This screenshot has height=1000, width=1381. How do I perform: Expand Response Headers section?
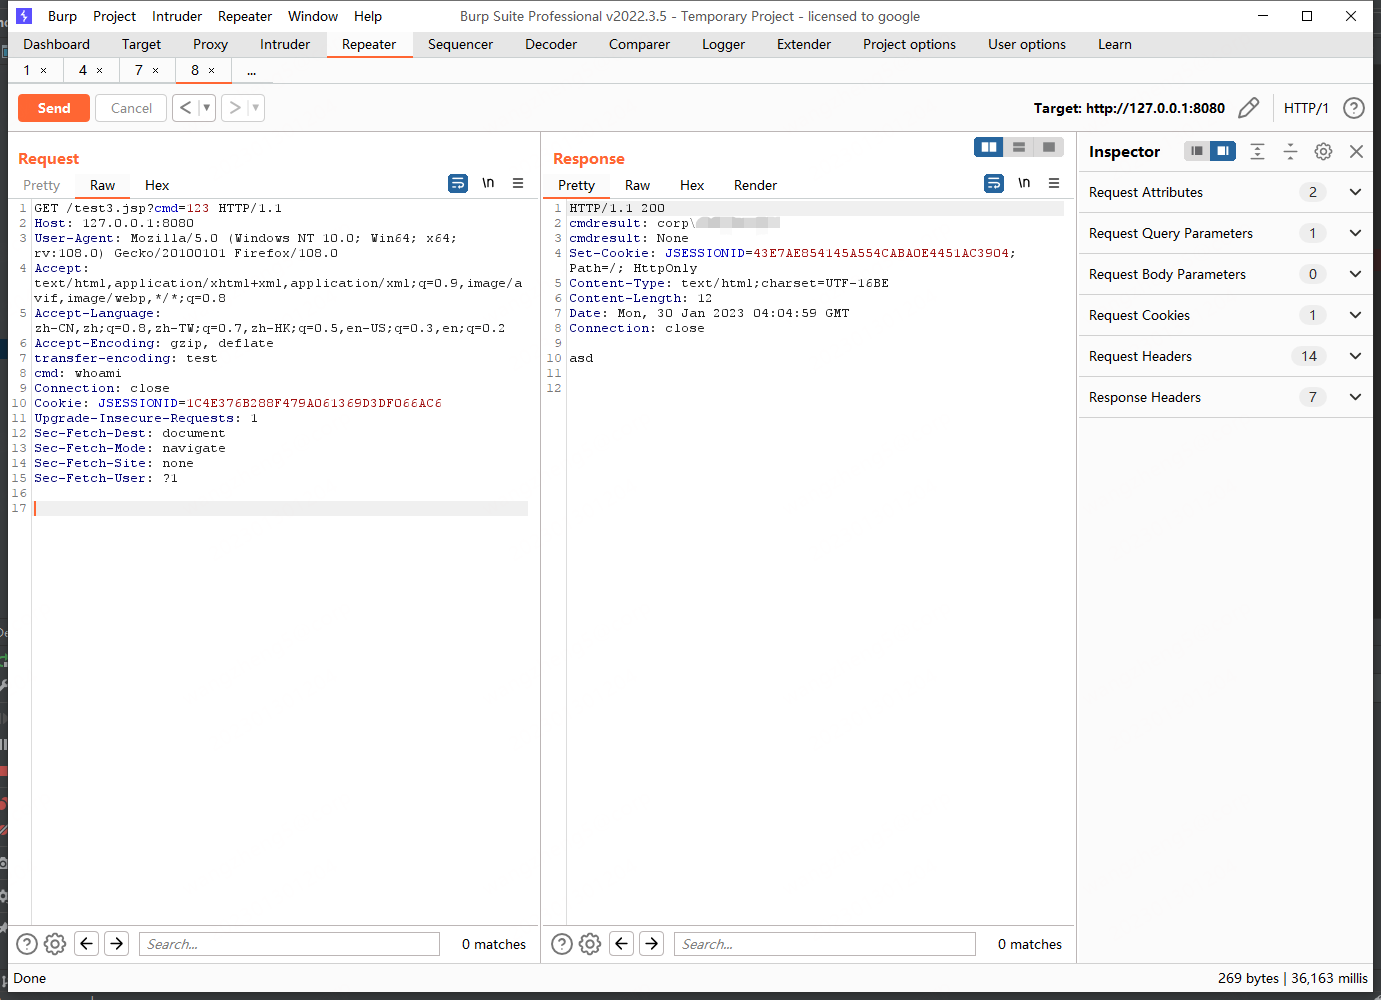point(1355,397)
